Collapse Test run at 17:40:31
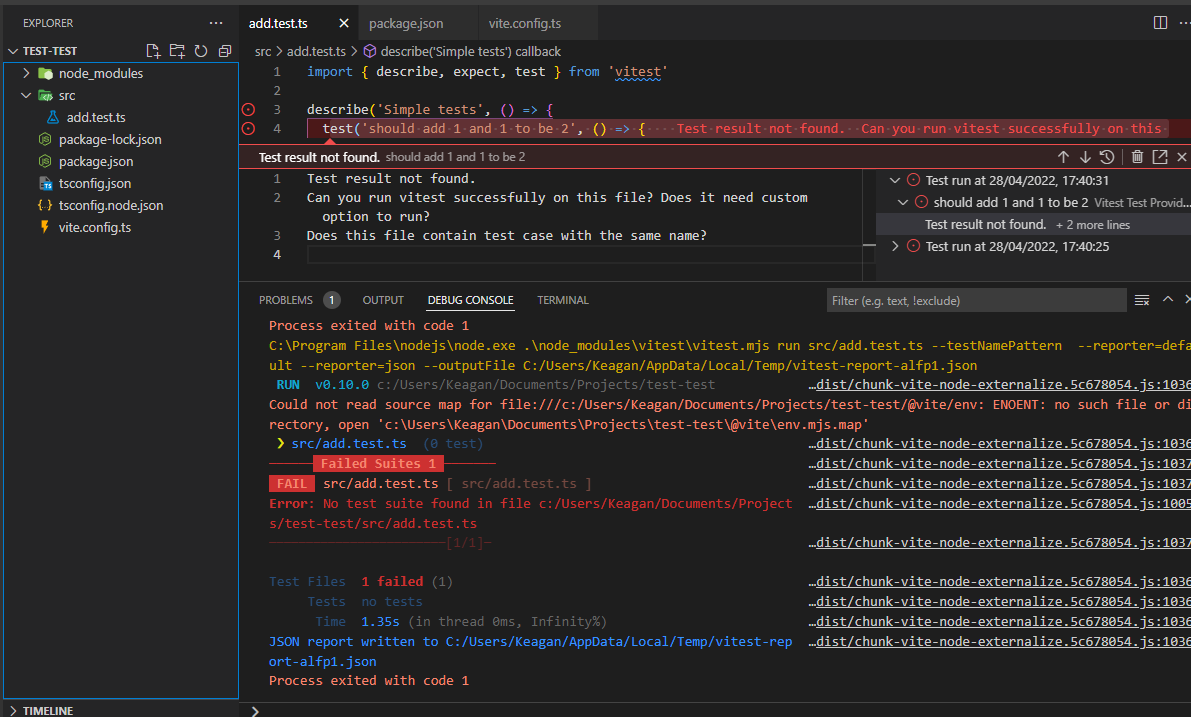This screenshot has width=1191, height=717. pos(895,181)
